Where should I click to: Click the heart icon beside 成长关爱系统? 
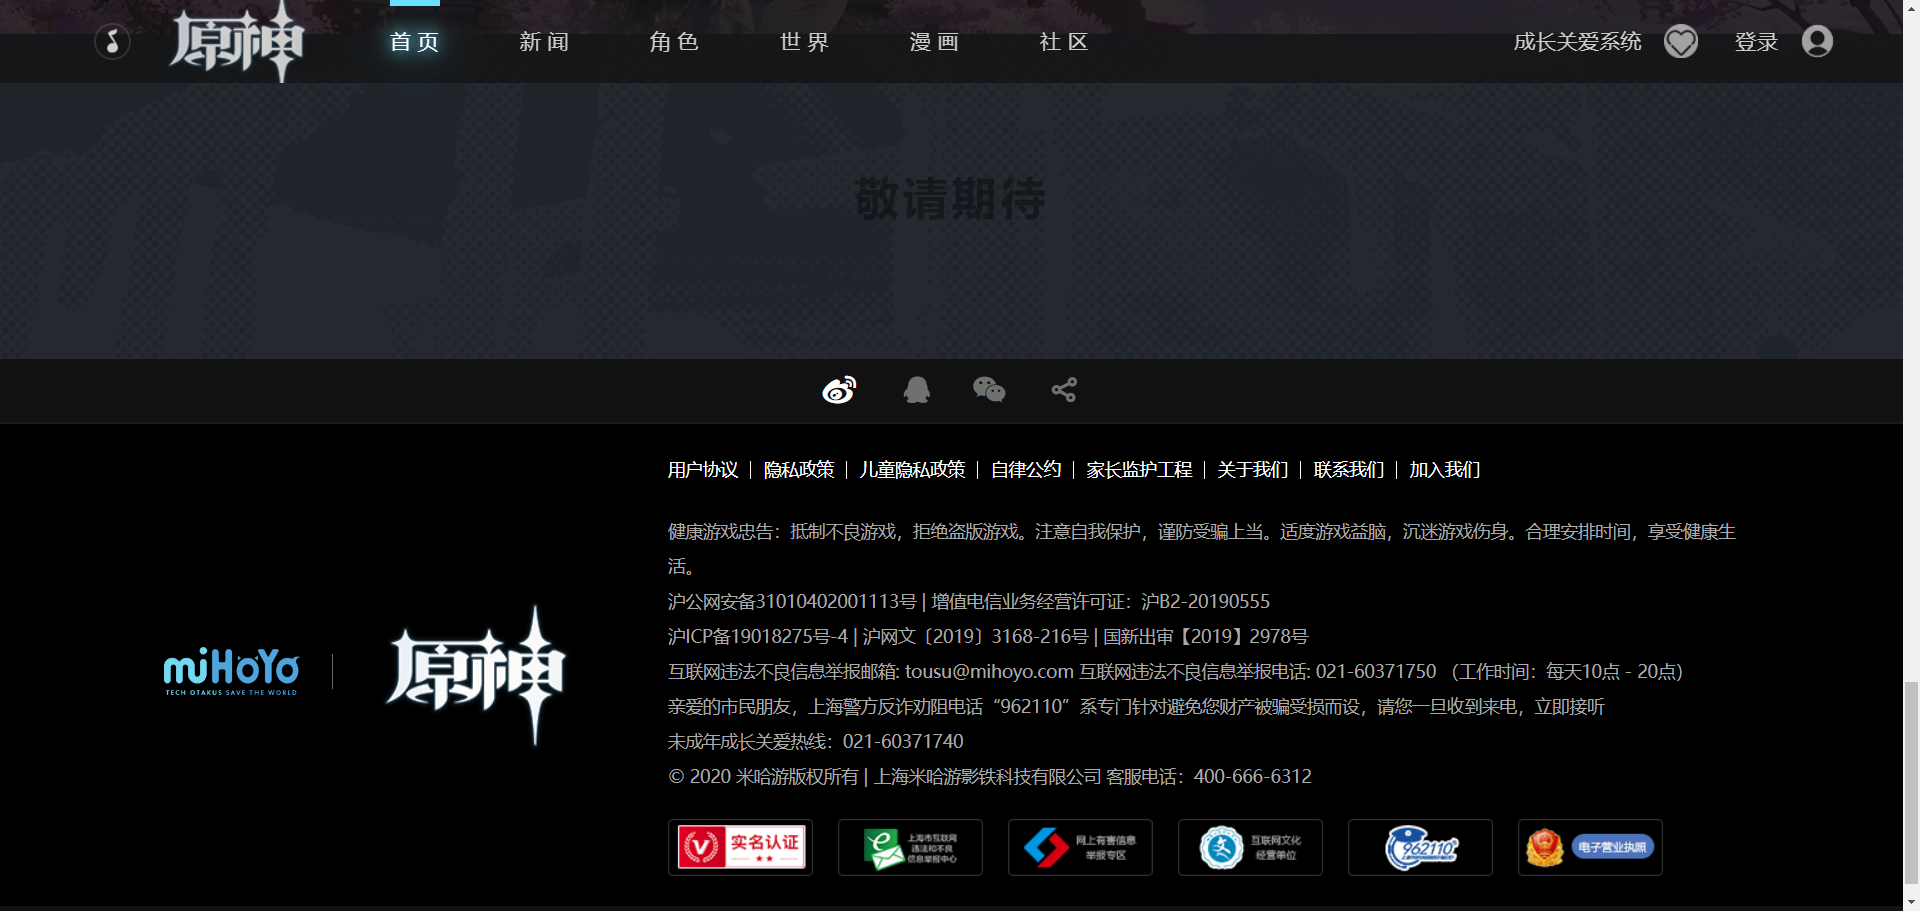[1681, 42]
